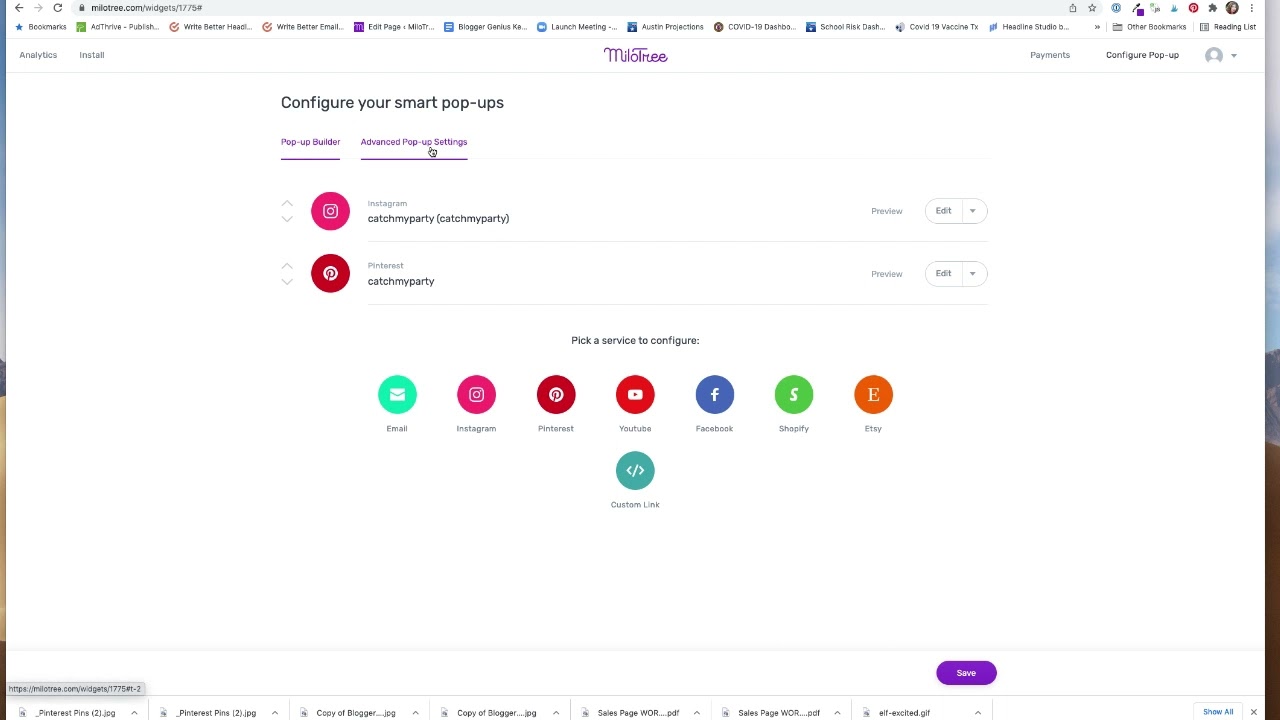Open options for elf-excited.gif download
Image resolution: width=1280 pixels, height=720 pixels.
tap(977, 713)
